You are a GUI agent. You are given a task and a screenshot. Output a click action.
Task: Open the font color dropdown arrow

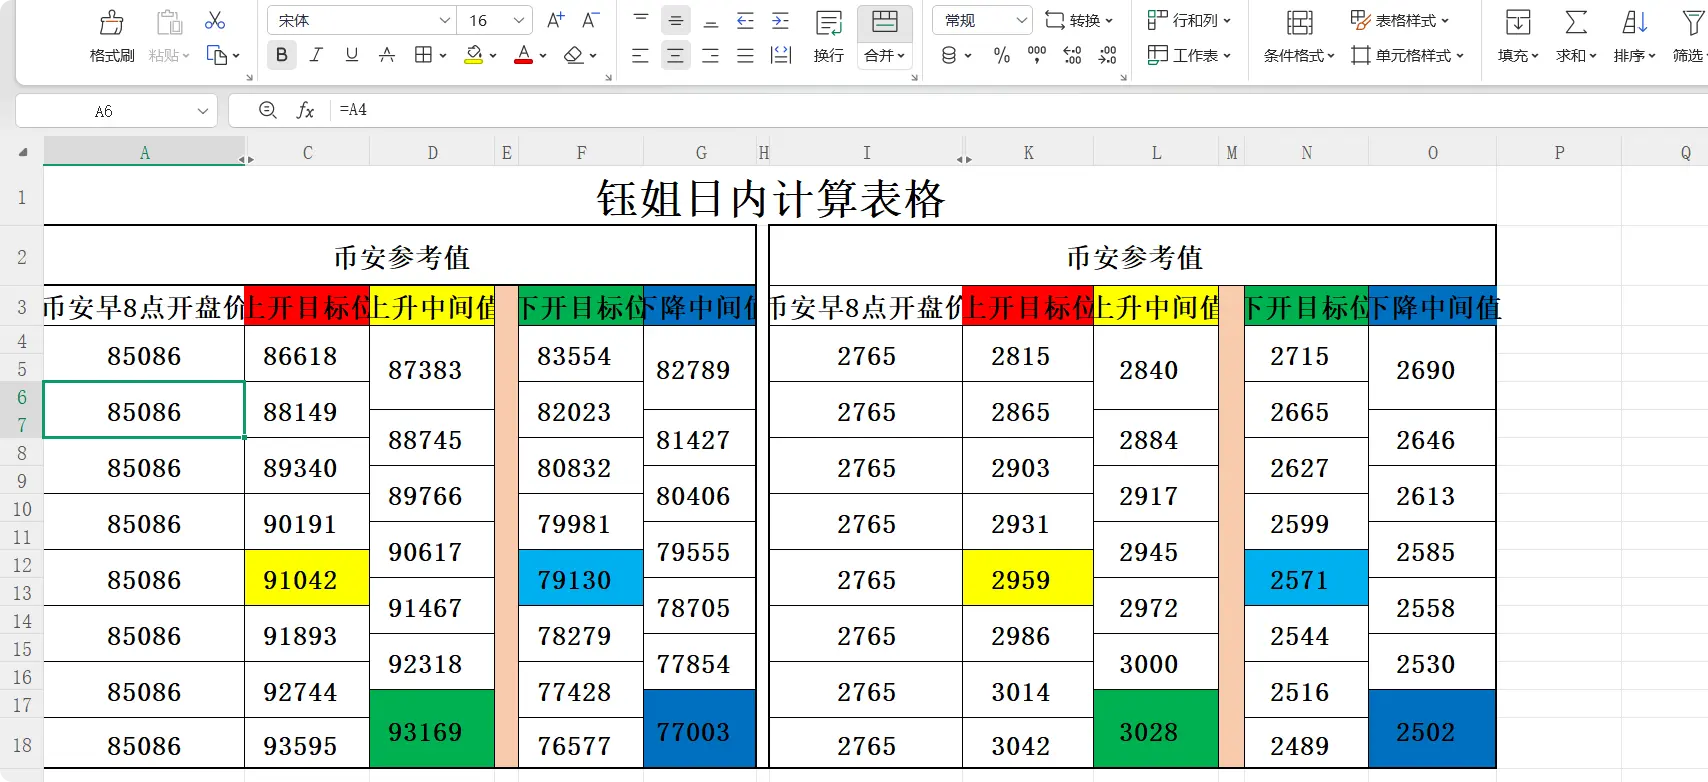(543, 56)
